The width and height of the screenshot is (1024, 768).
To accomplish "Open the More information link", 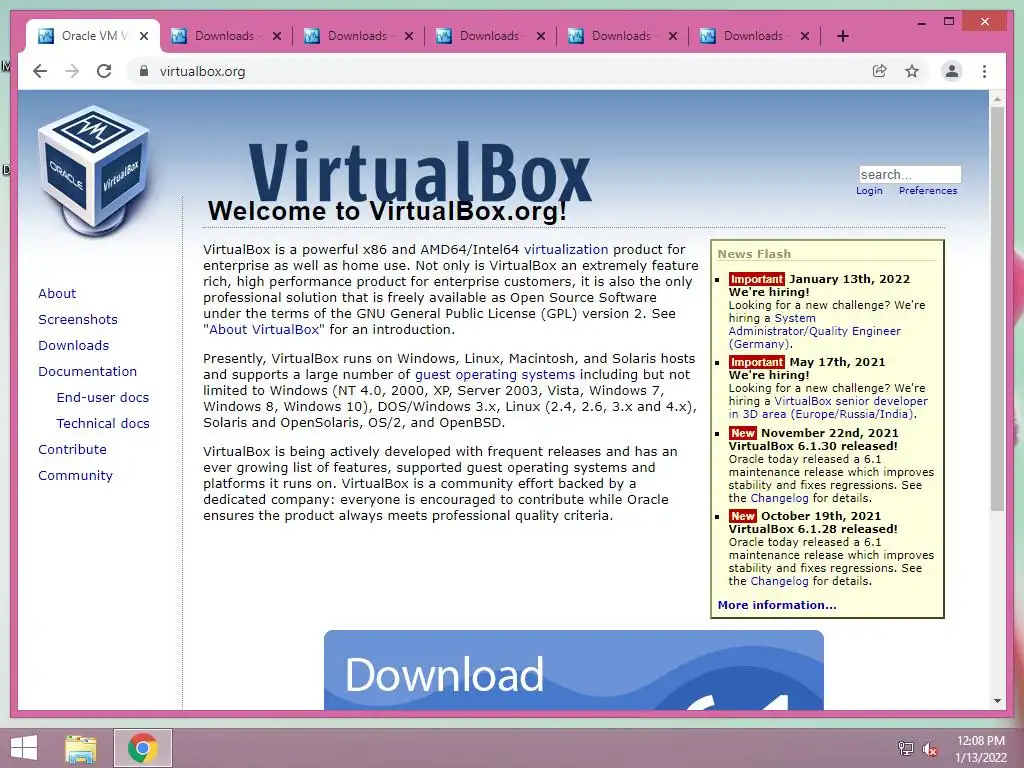I will (776, 605).
